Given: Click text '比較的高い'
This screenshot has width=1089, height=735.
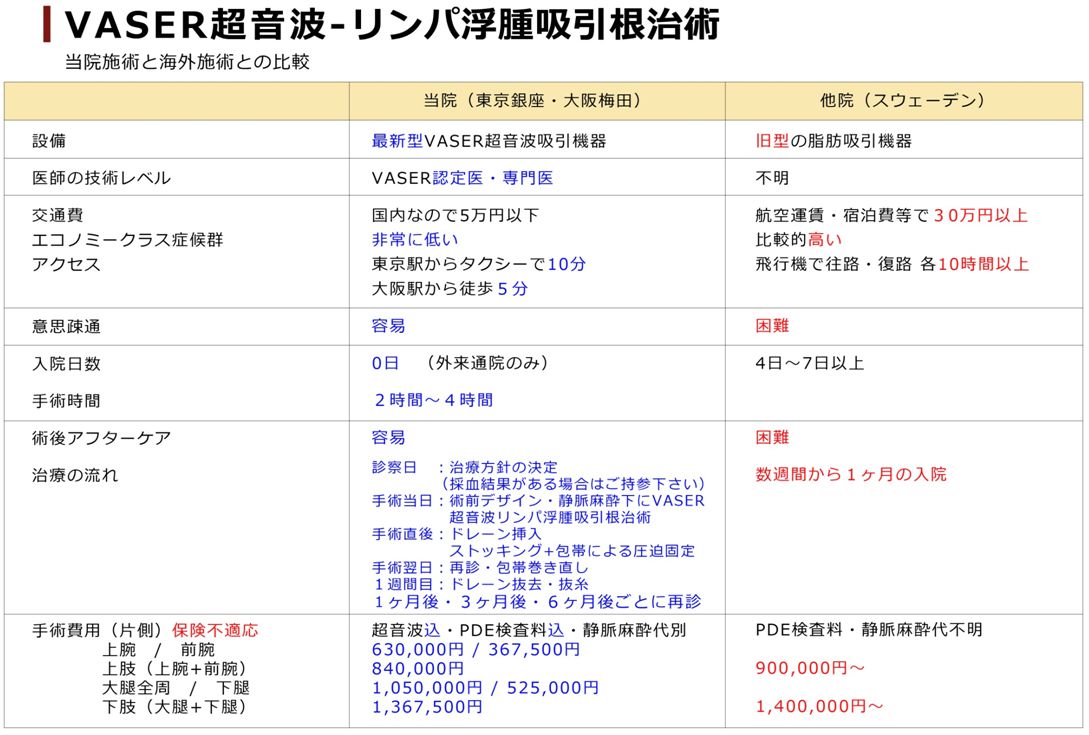Looking at the screenshot, I should 799,240.
